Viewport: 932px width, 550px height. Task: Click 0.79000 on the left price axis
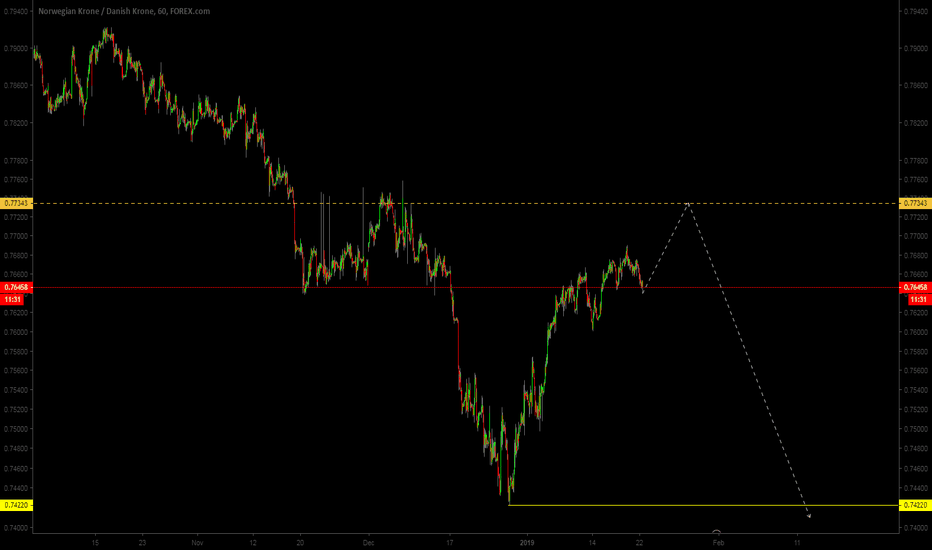(16, 49)
